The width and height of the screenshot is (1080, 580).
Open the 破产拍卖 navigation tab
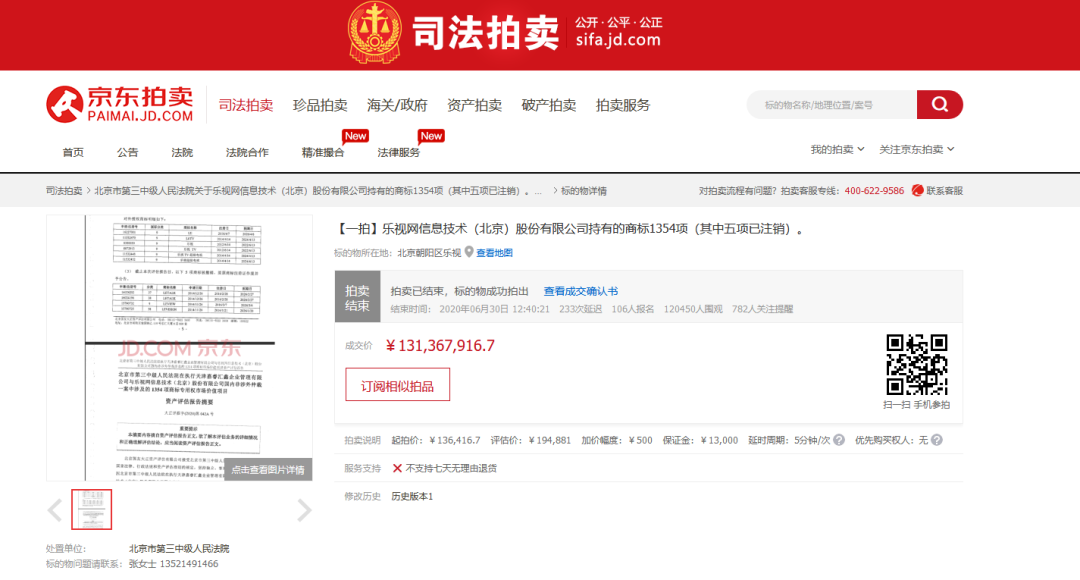[549, 105]
